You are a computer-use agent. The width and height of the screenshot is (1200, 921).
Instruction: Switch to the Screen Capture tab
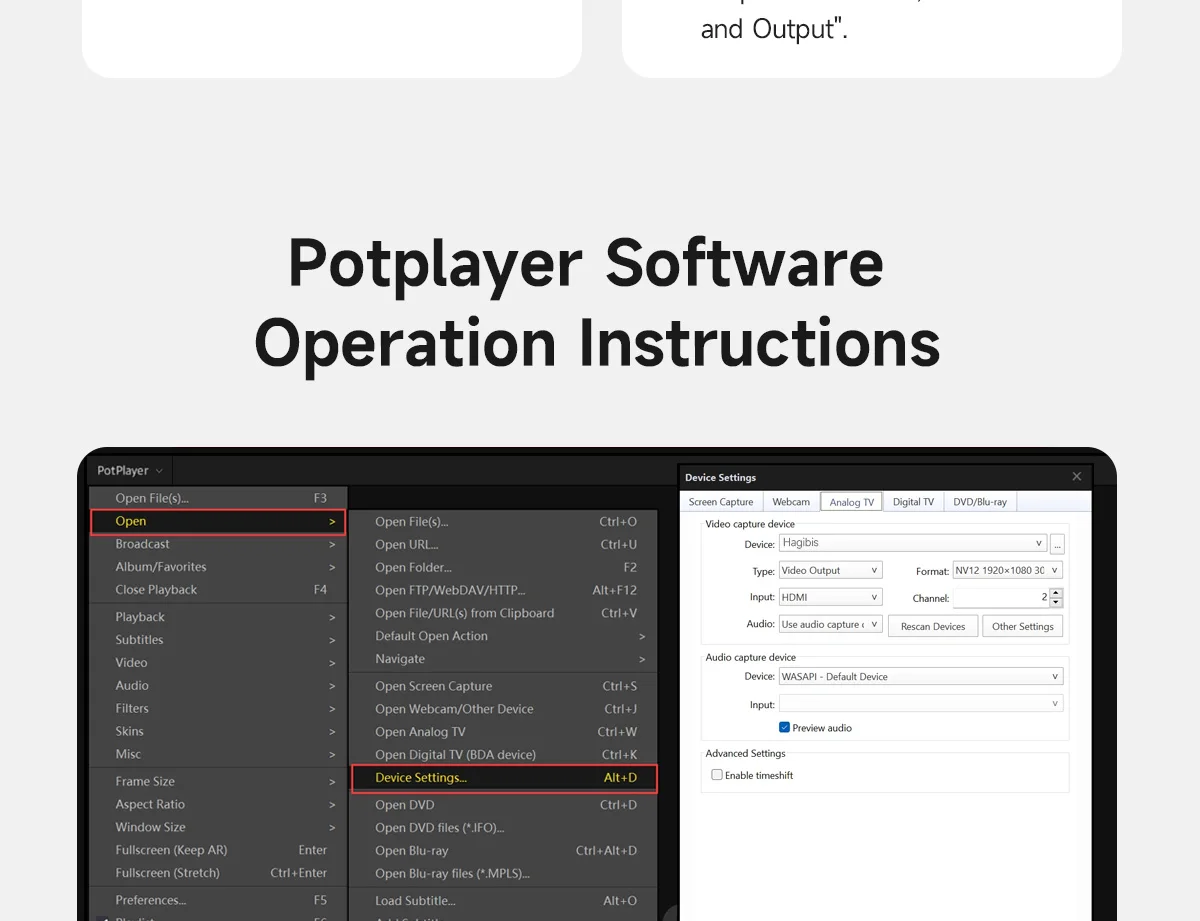pos(721,502)
